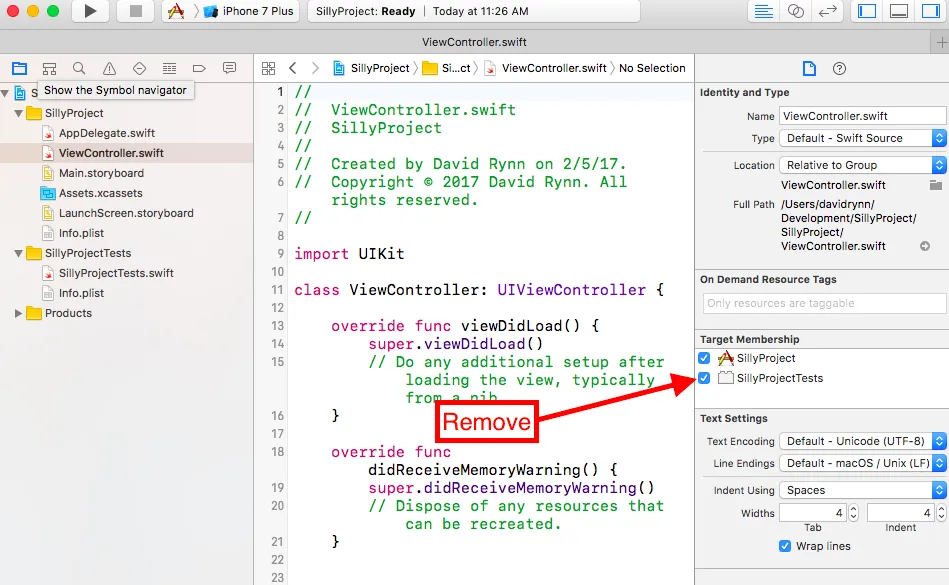The height and width of the screenshot is (585, 949).
Task: Show the Report navigator
Action: (x=229, y=68)
